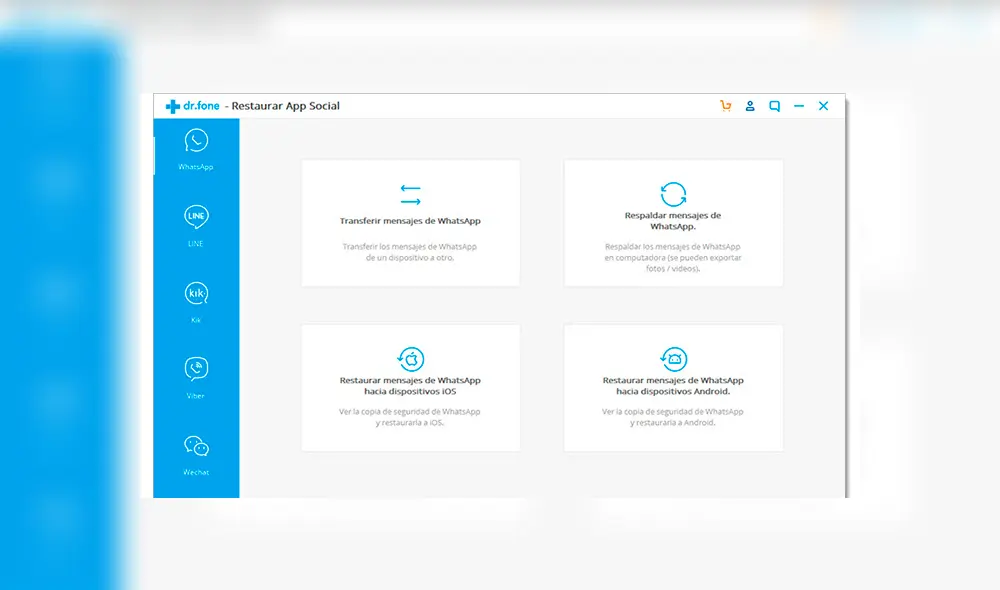The width and height of the screenshot is (1000, 590).
Task: Click the orange shopping cart icon
Action: pyautogui.click(x=725, y=106)
